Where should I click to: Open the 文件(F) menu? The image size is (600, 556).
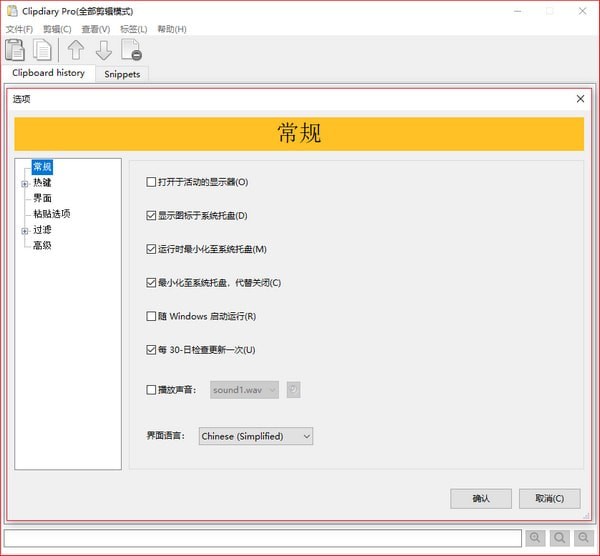(19, 29)
